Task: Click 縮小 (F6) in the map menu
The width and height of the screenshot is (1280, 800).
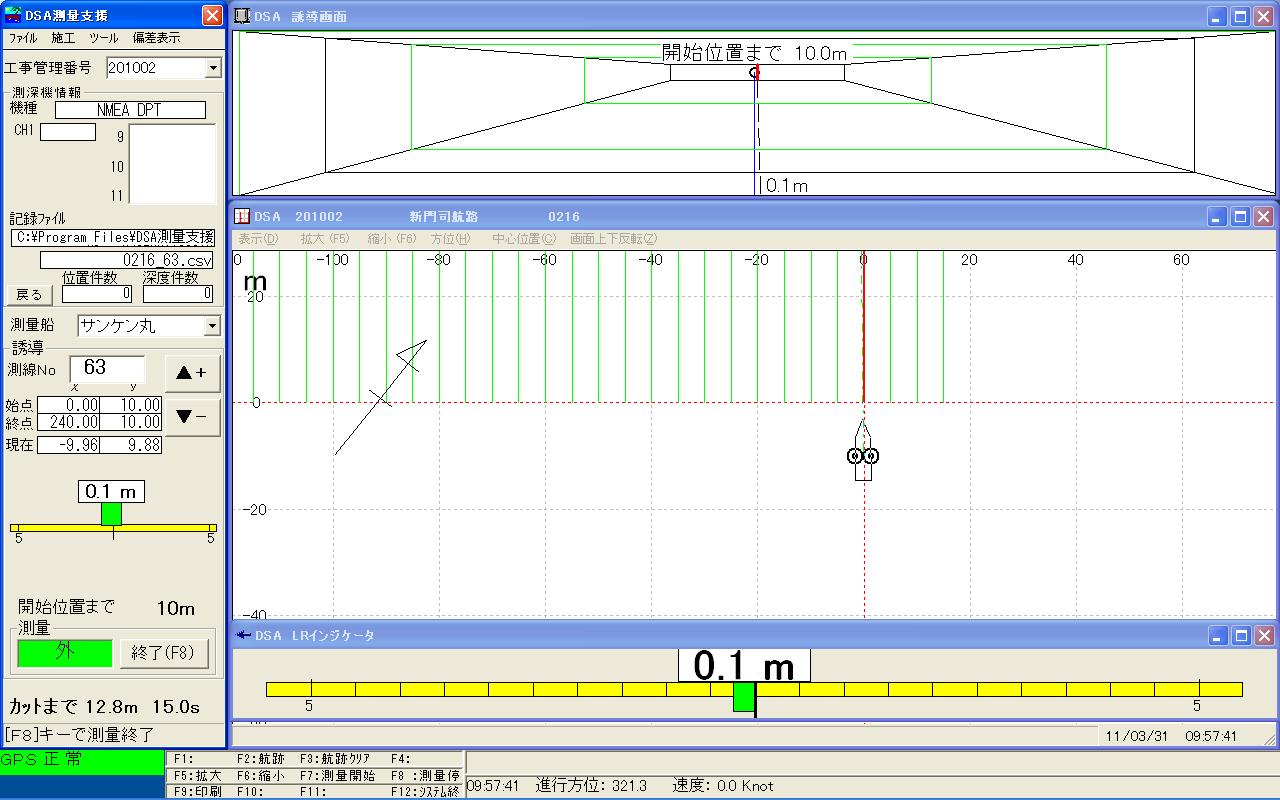Action: point(392,239)
